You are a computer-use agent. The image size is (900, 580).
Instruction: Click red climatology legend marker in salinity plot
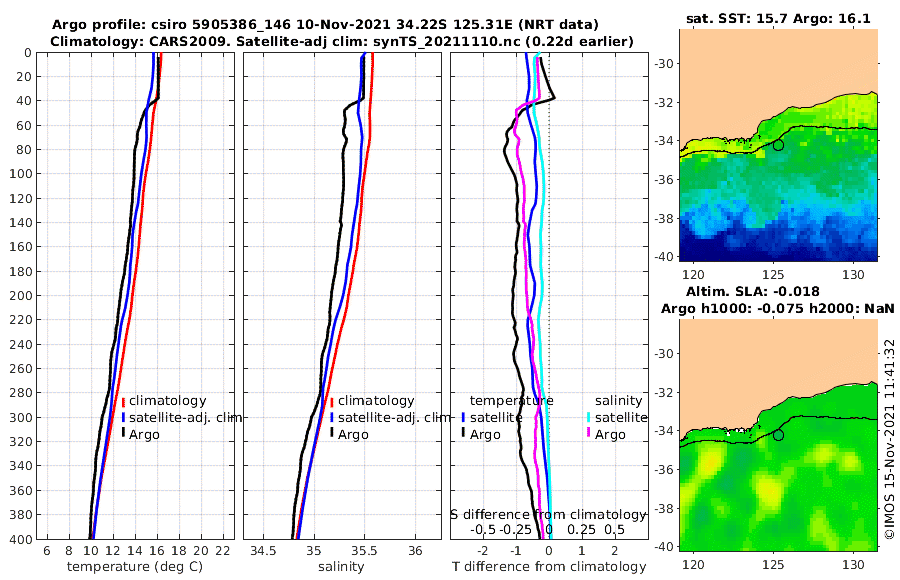332,401
